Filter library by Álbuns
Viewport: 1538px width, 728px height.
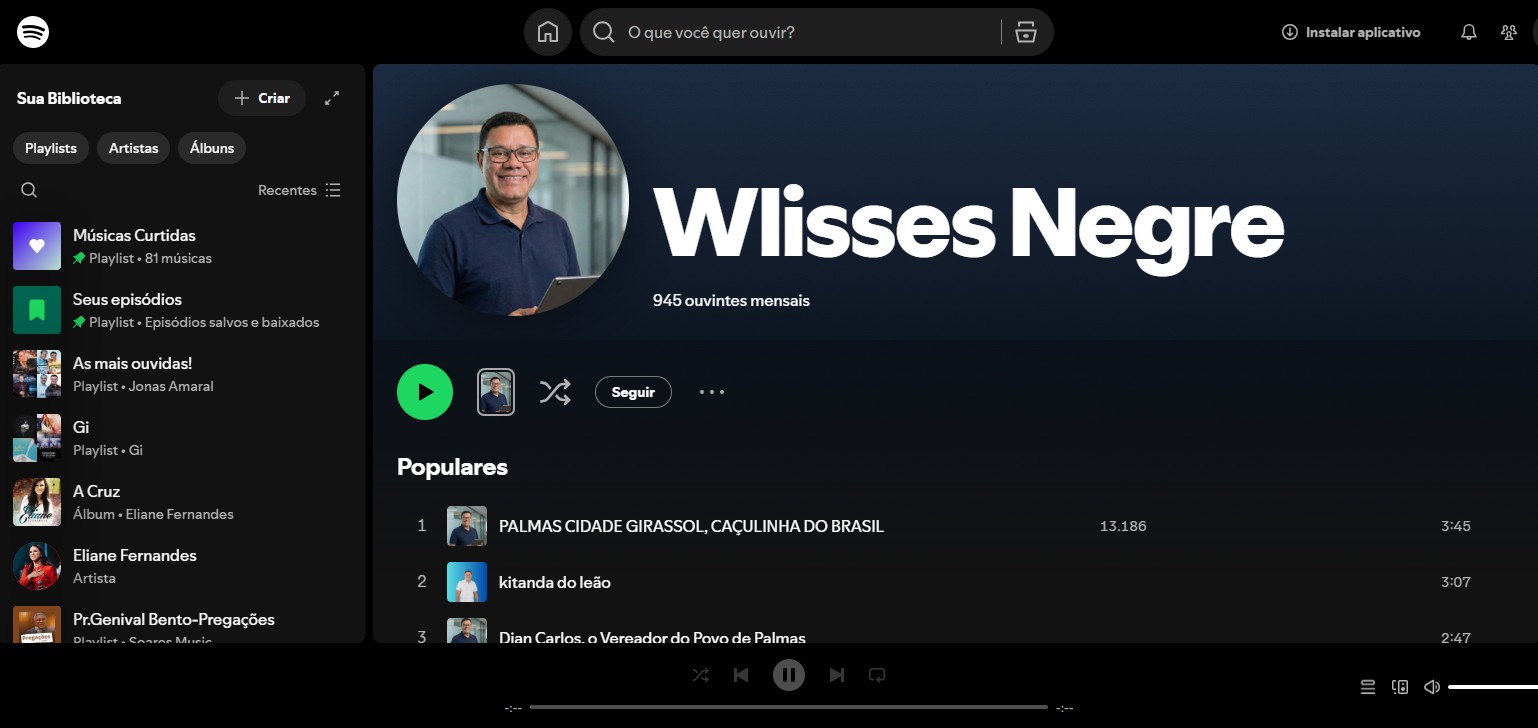212,148
